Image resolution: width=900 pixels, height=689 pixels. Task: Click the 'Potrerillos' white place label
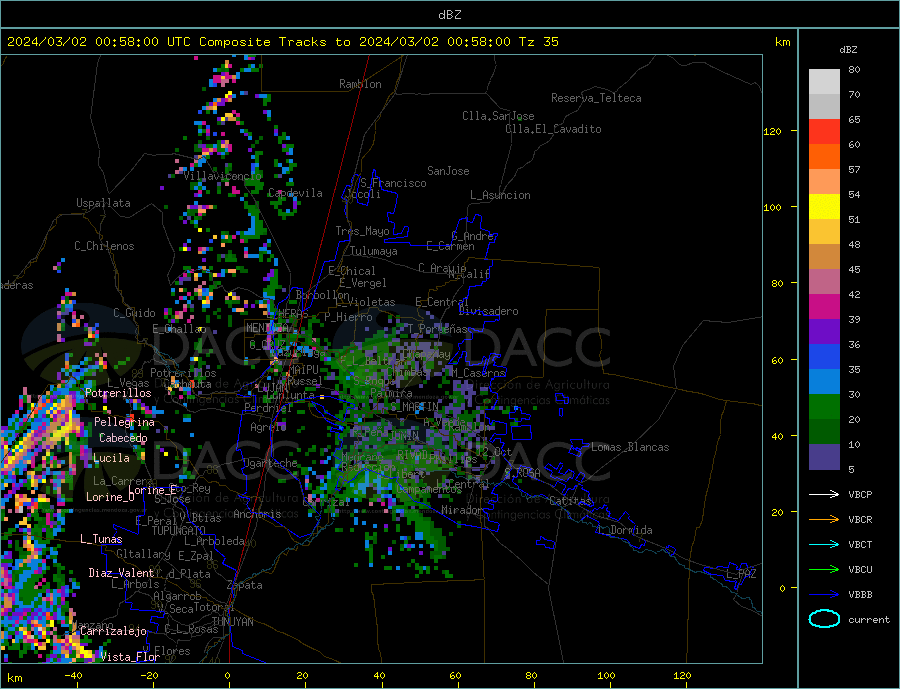click(x=118, y=393)
